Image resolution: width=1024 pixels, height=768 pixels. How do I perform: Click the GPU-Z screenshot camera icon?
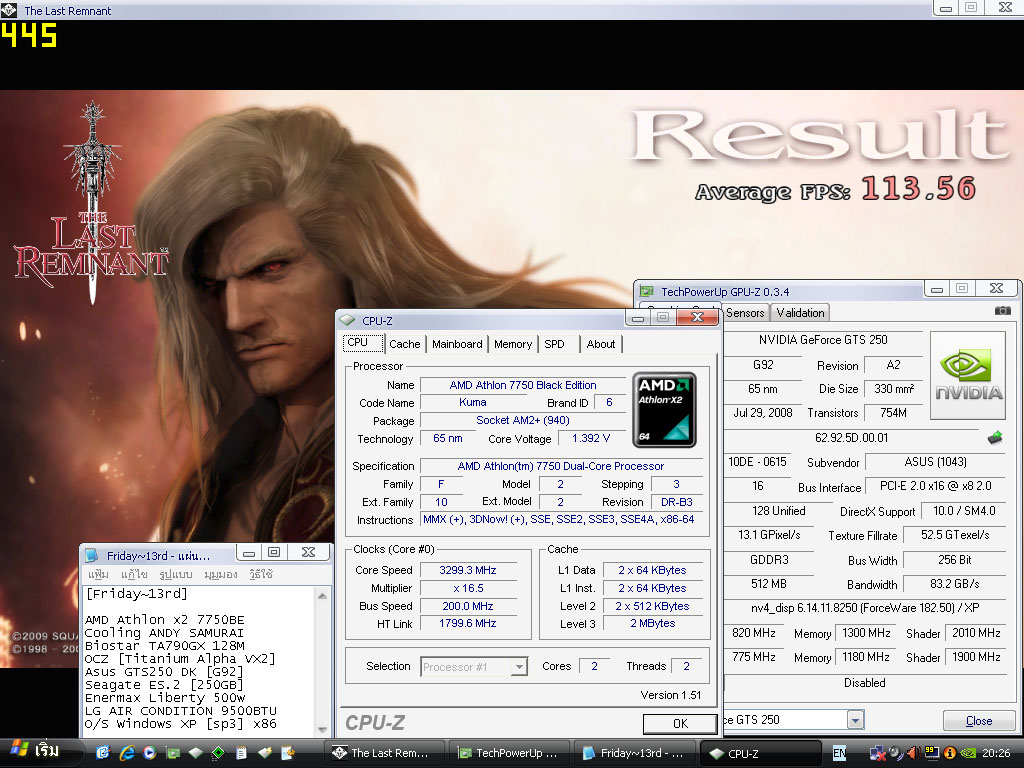1002,312
